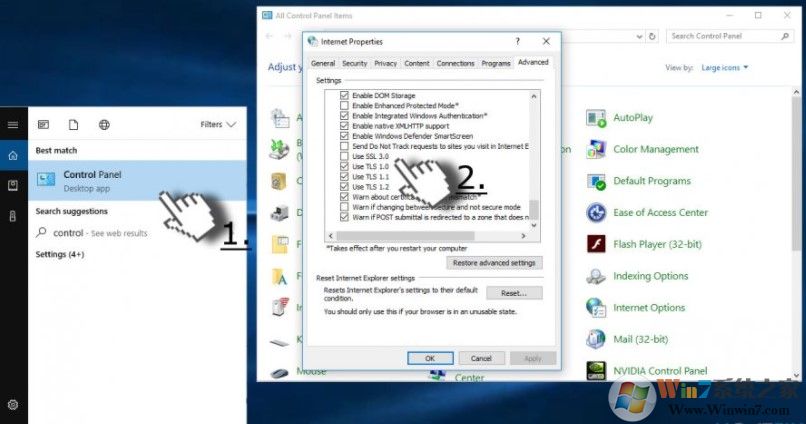
Task: Toggle Use TLS 1.0 checkbox
Action: pyautogui.click(x=344, y=167)
